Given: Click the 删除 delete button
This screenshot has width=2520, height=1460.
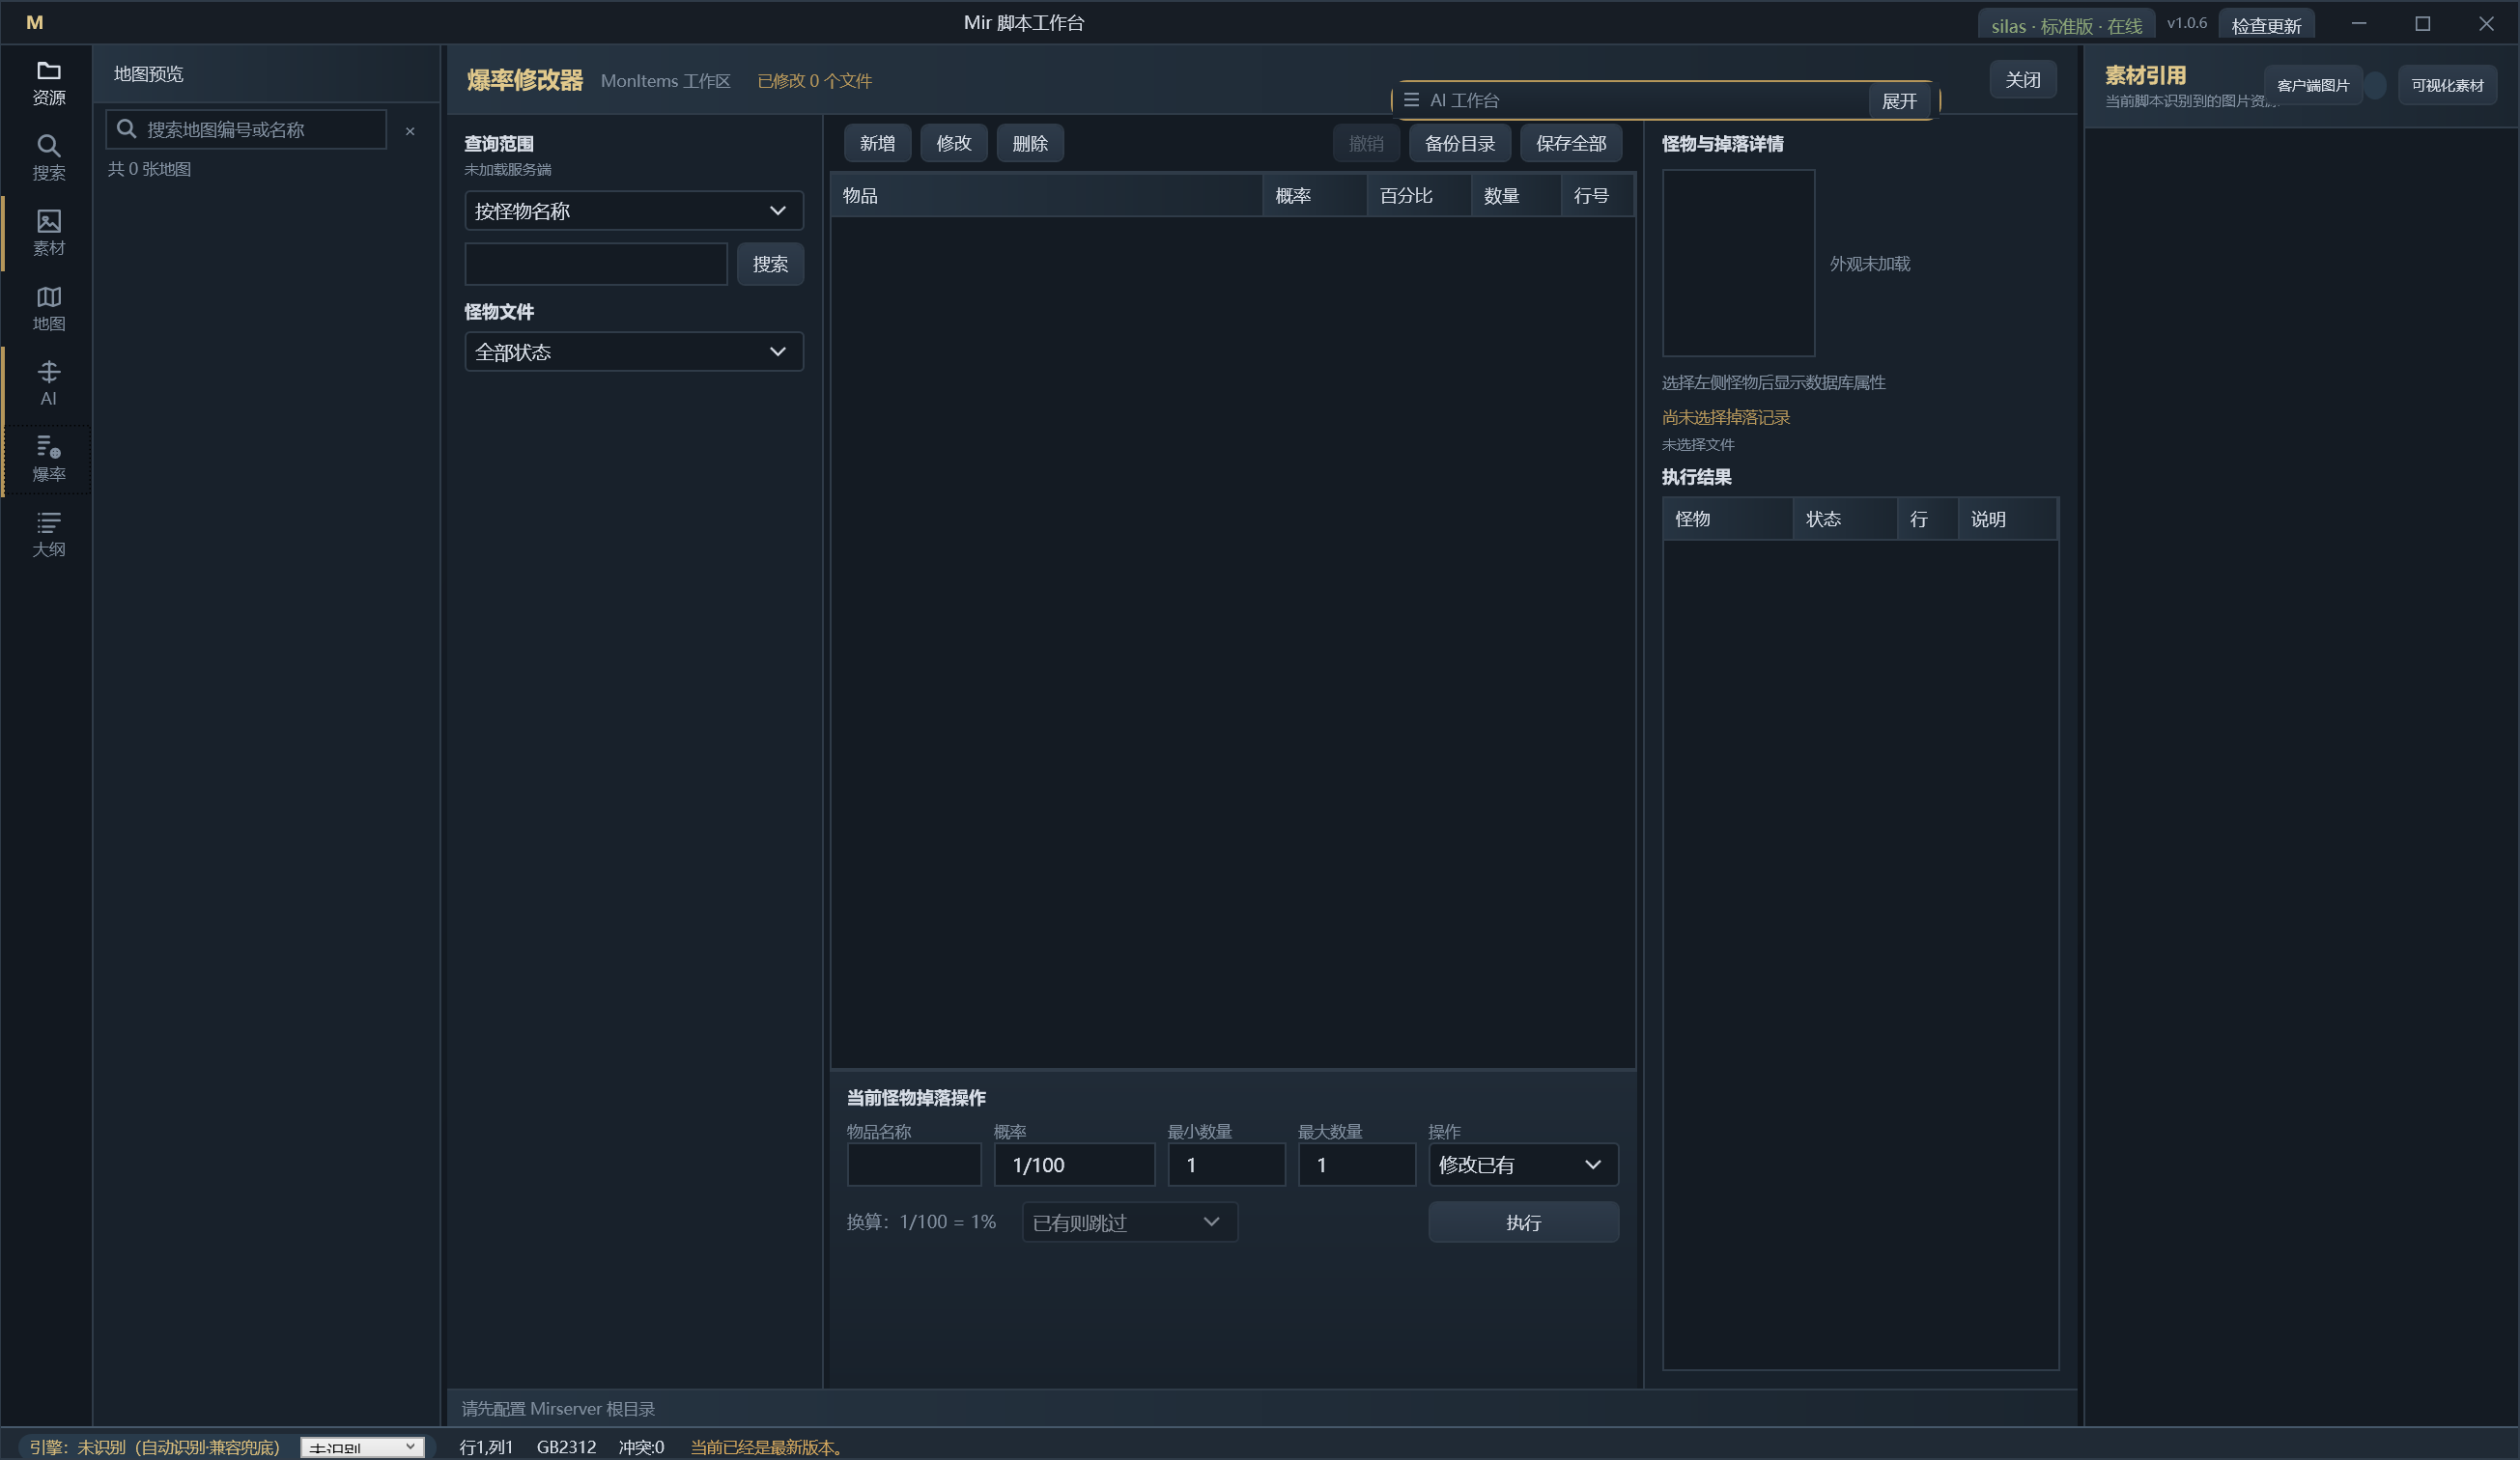Looking at the screenshot, I should (1029, 143).
